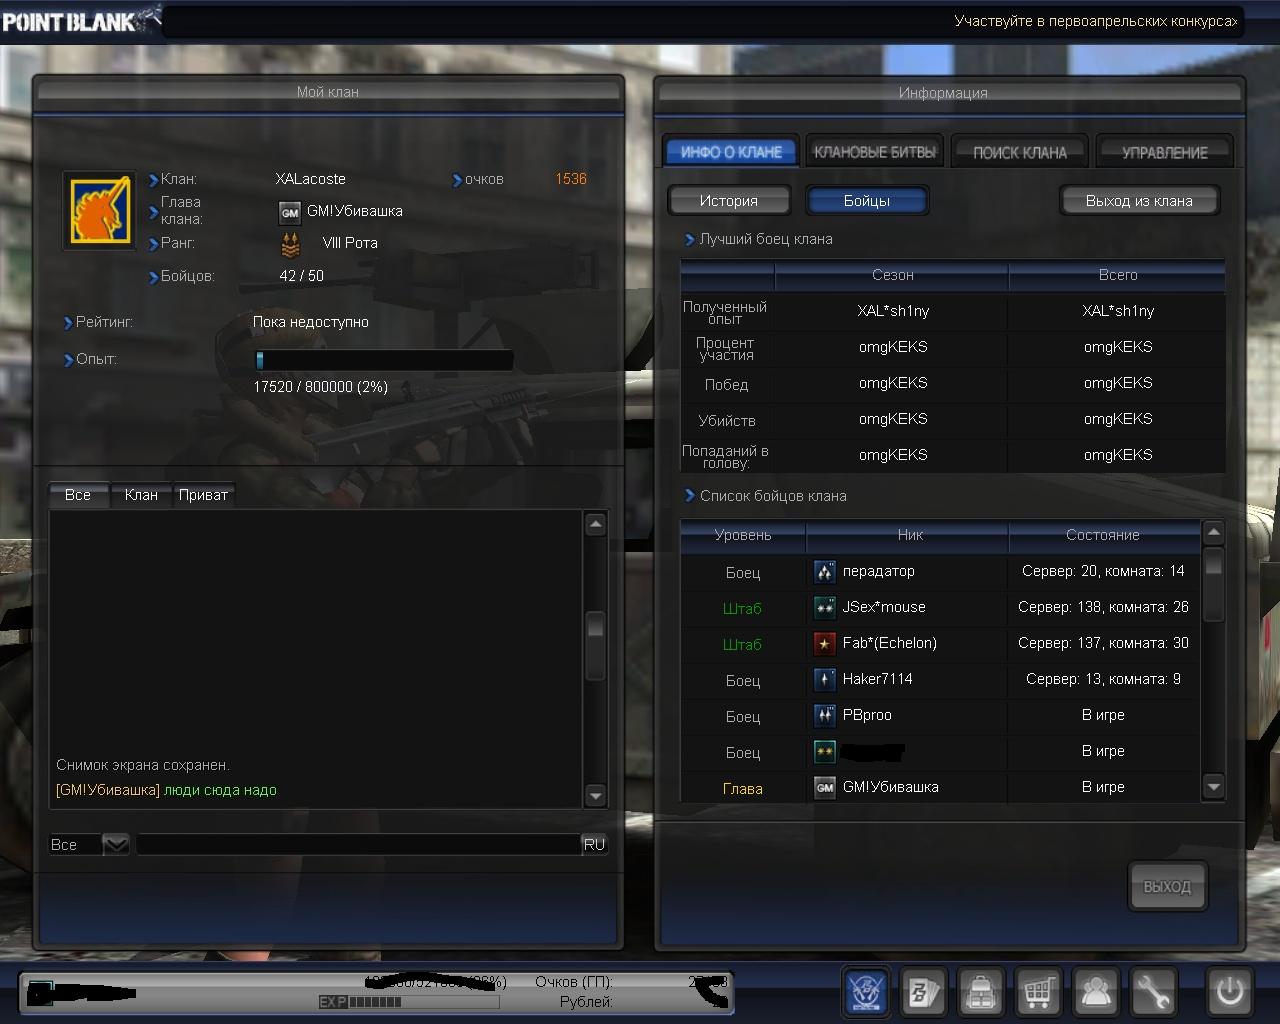The width and height of the screenshot is (1280, 1024).
Task: Click the clan experience progress bar
Action: [384, 360]
